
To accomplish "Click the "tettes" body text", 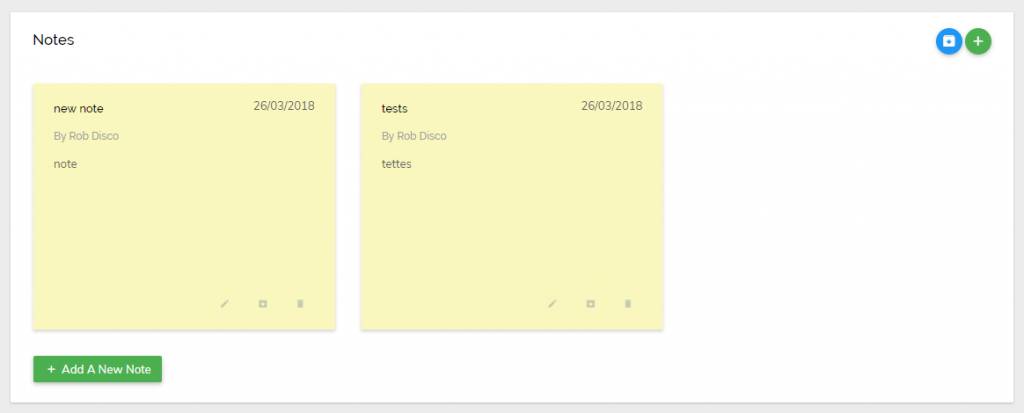I will (x=396, y=164).
